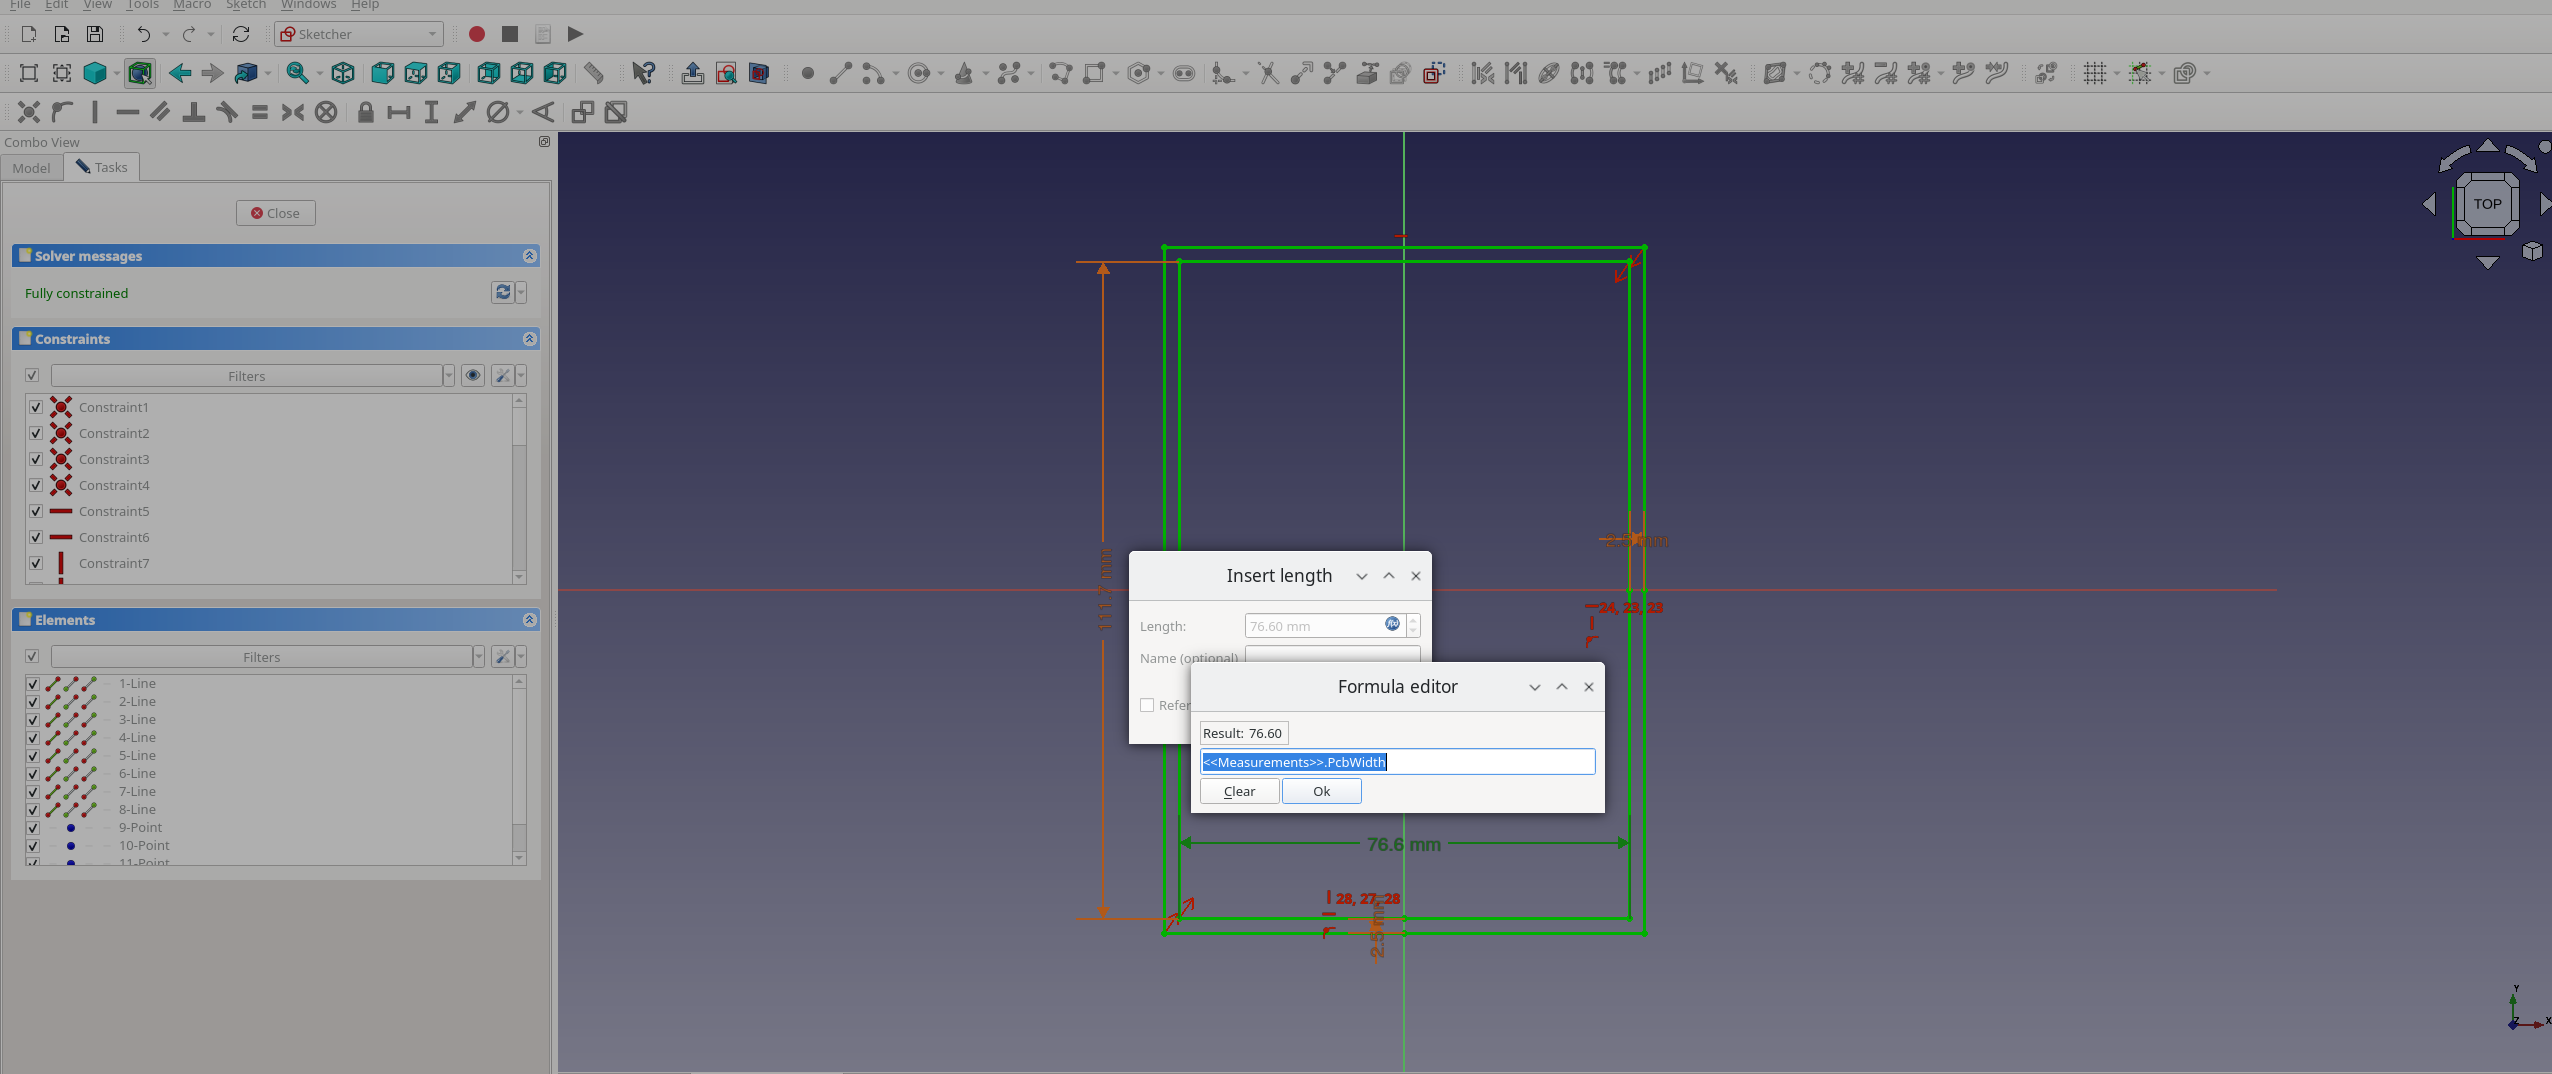Open the Sketch menu
This screenshot has width=2552, height=1074.
246,5
